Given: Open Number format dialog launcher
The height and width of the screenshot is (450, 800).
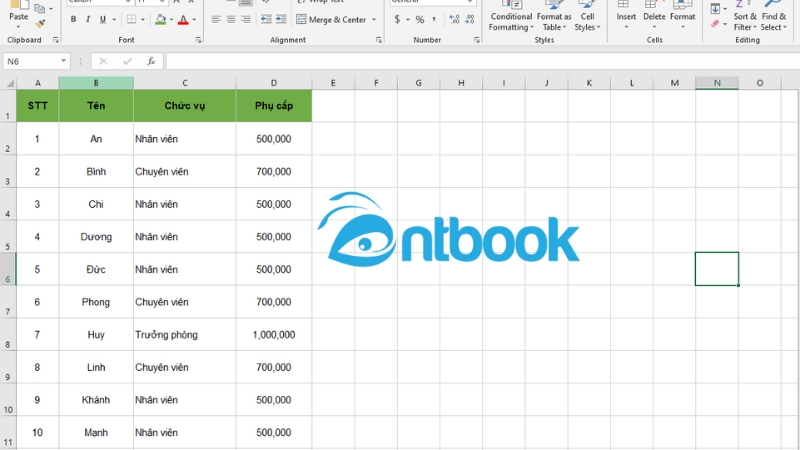Looking at the screenshot, I should [477, 40].
